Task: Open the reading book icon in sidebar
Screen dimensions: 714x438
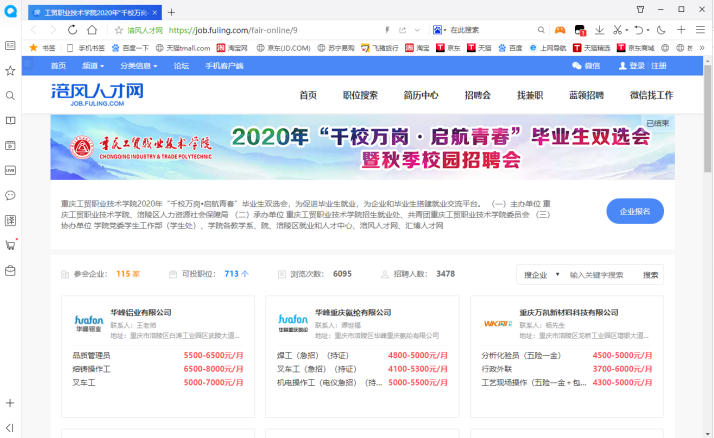Action: [10, 121]
